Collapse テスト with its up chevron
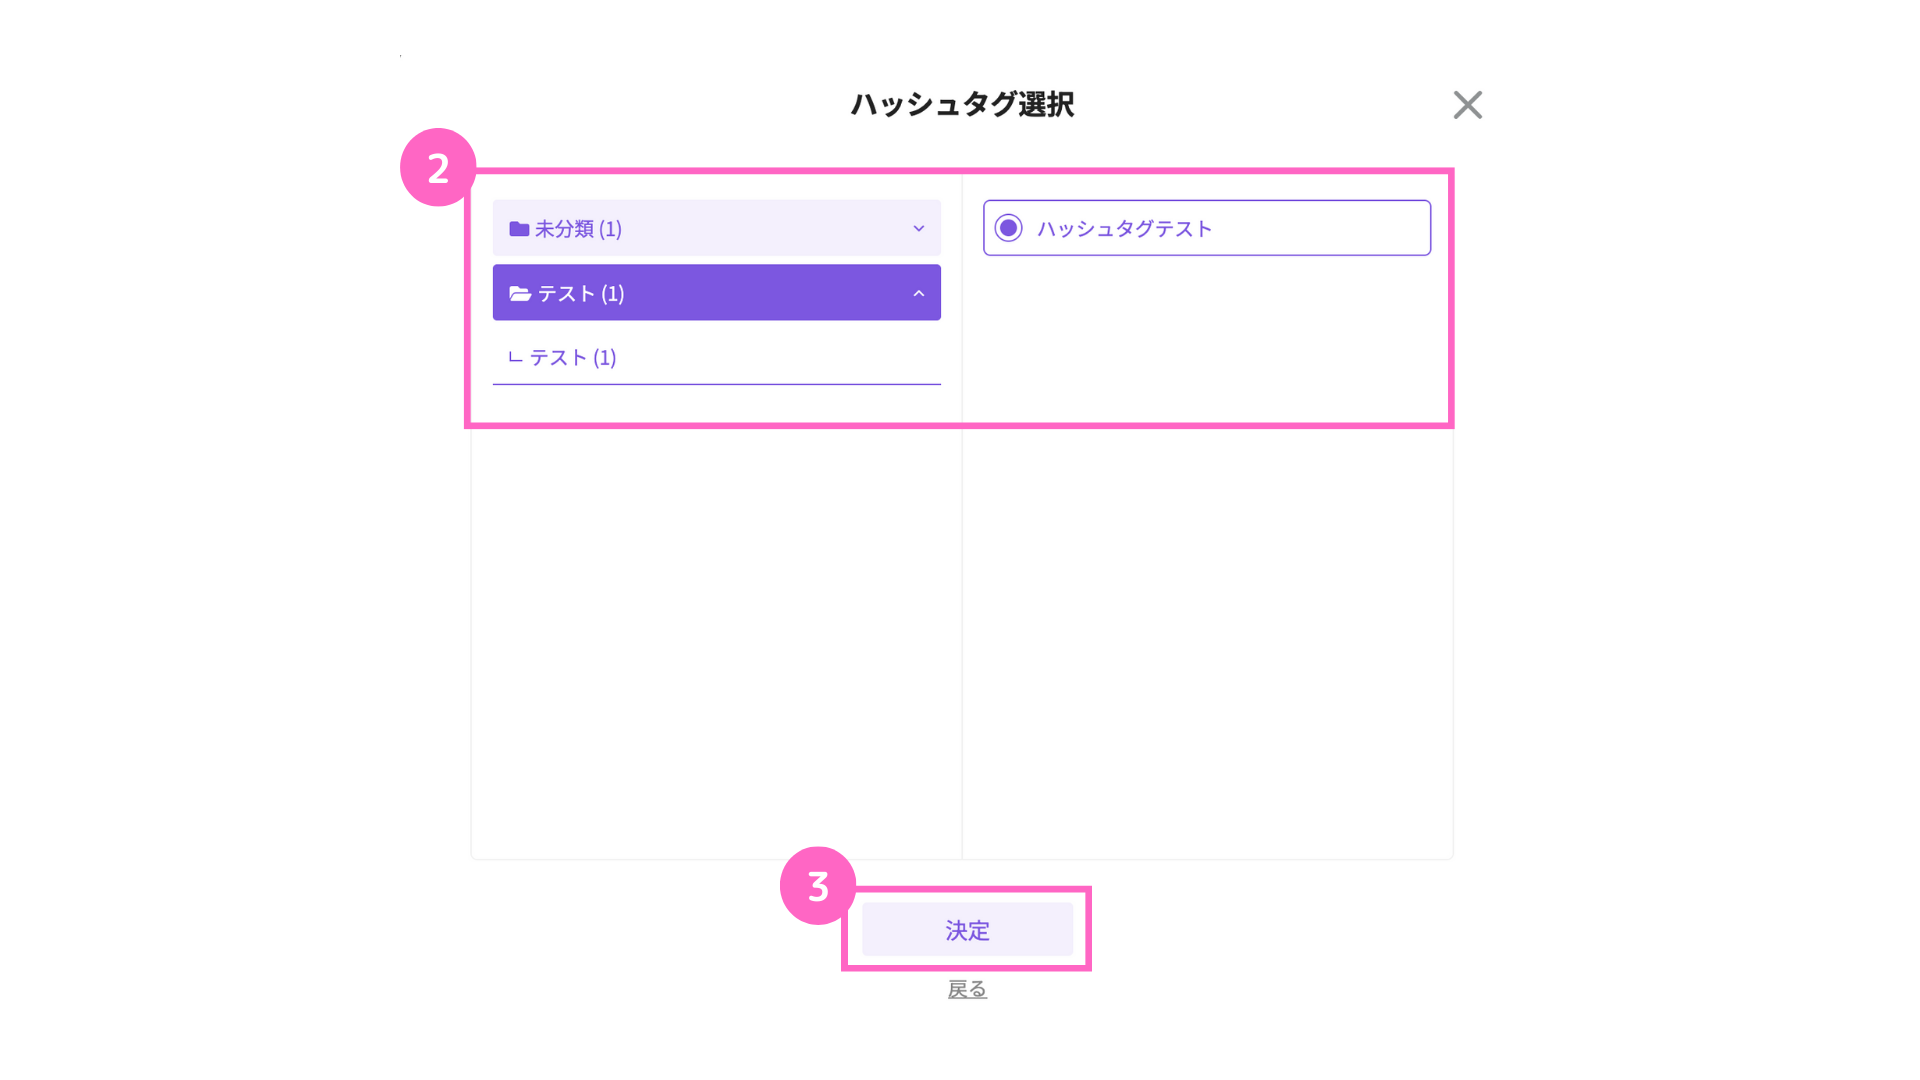1920x1080 pixels. [x=918, y=293]
